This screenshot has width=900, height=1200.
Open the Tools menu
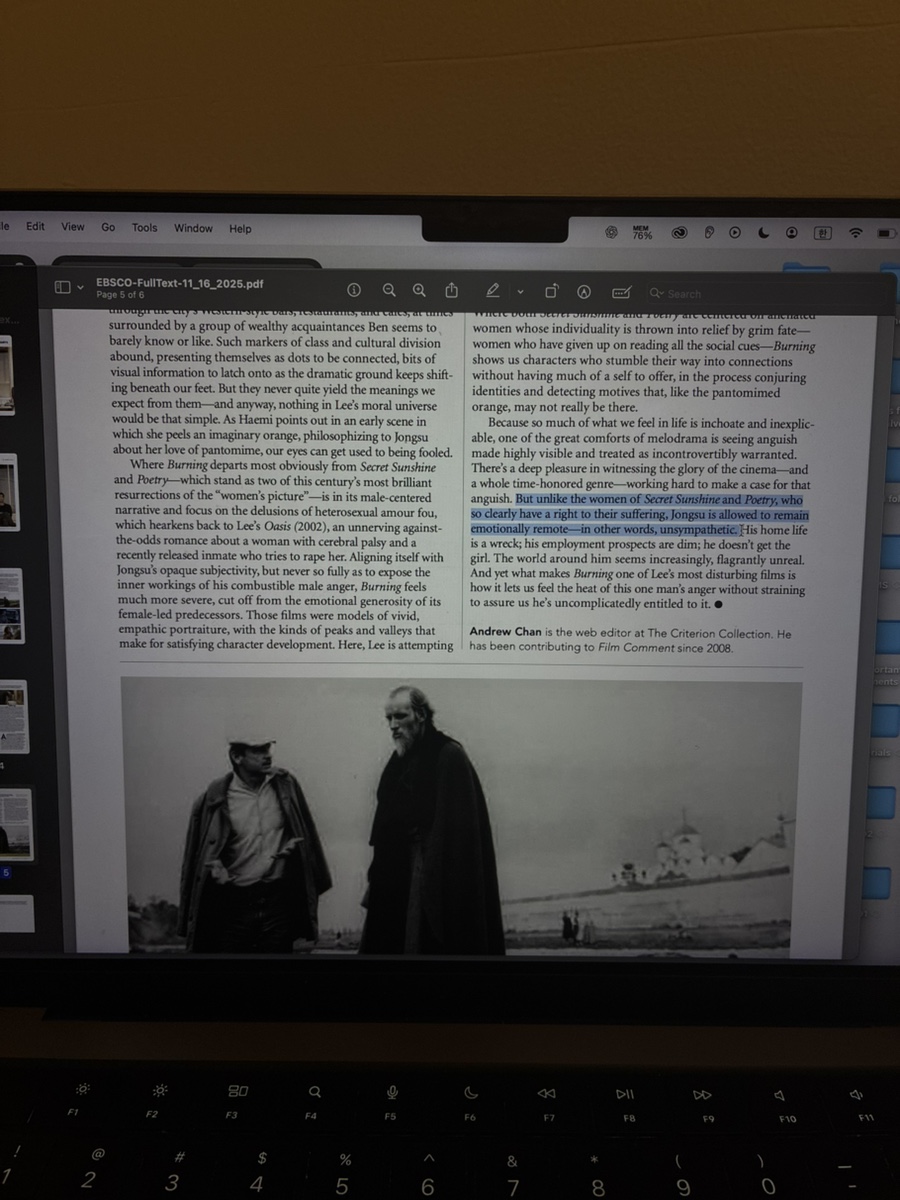click(x=145, y=228)
